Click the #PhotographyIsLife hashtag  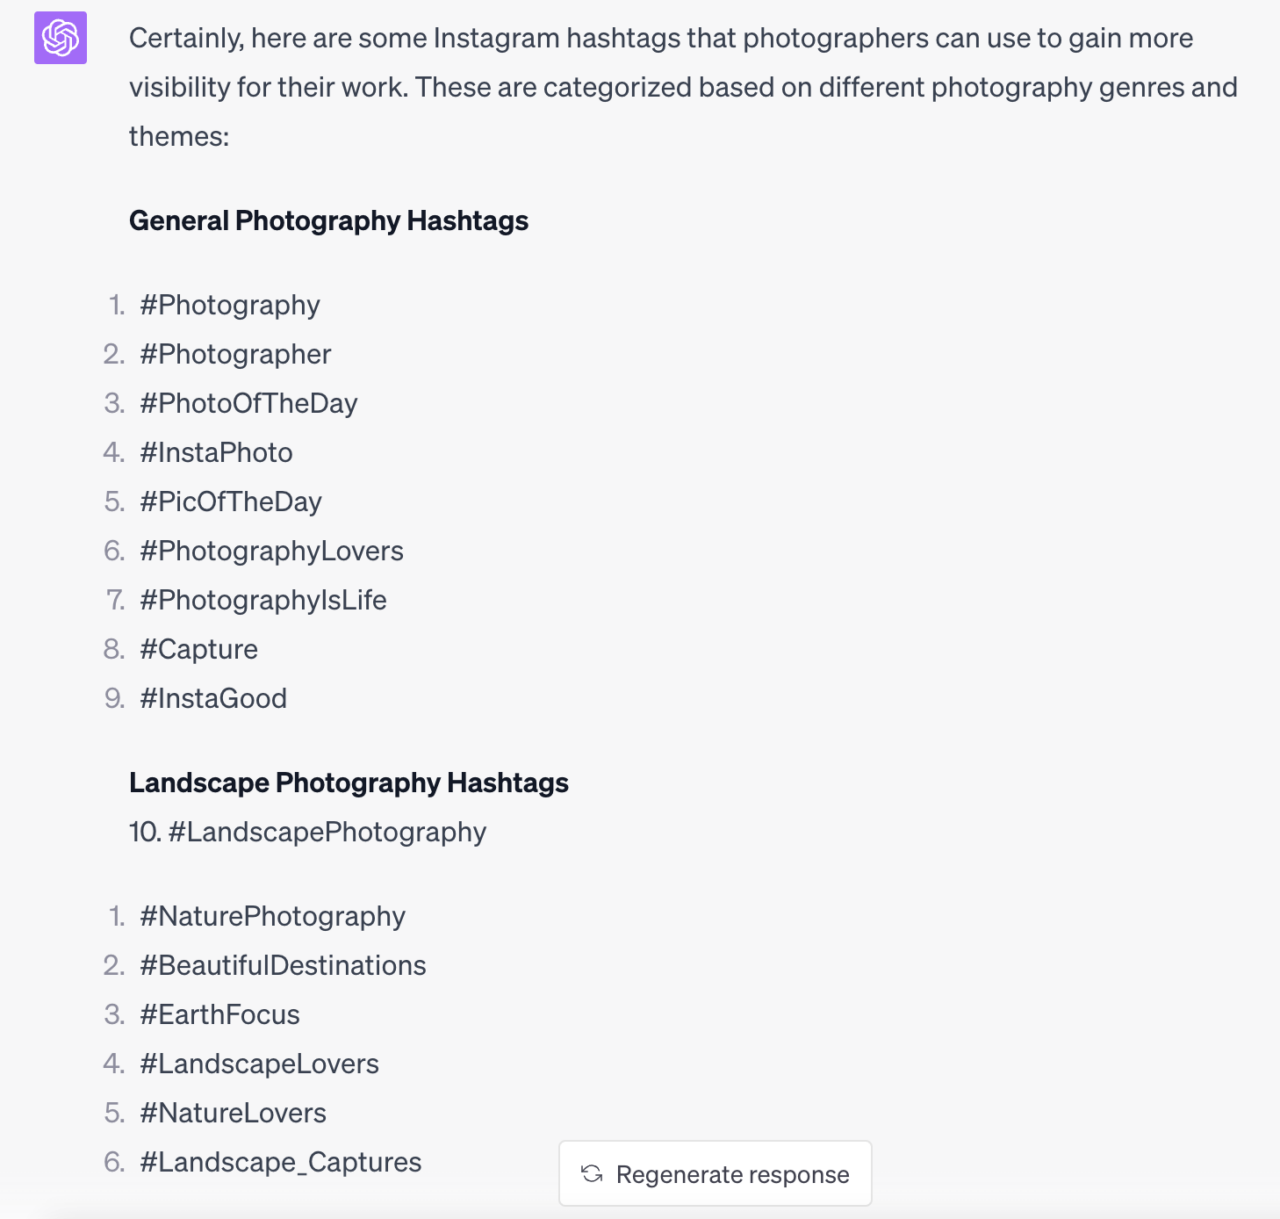click(x=263, y=600)
